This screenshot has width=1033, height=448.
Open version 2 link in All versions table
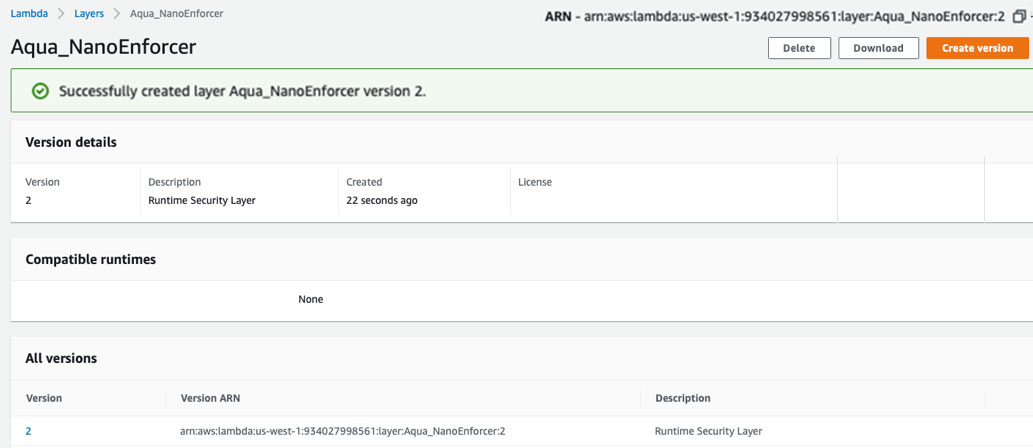tap(28, 432)
